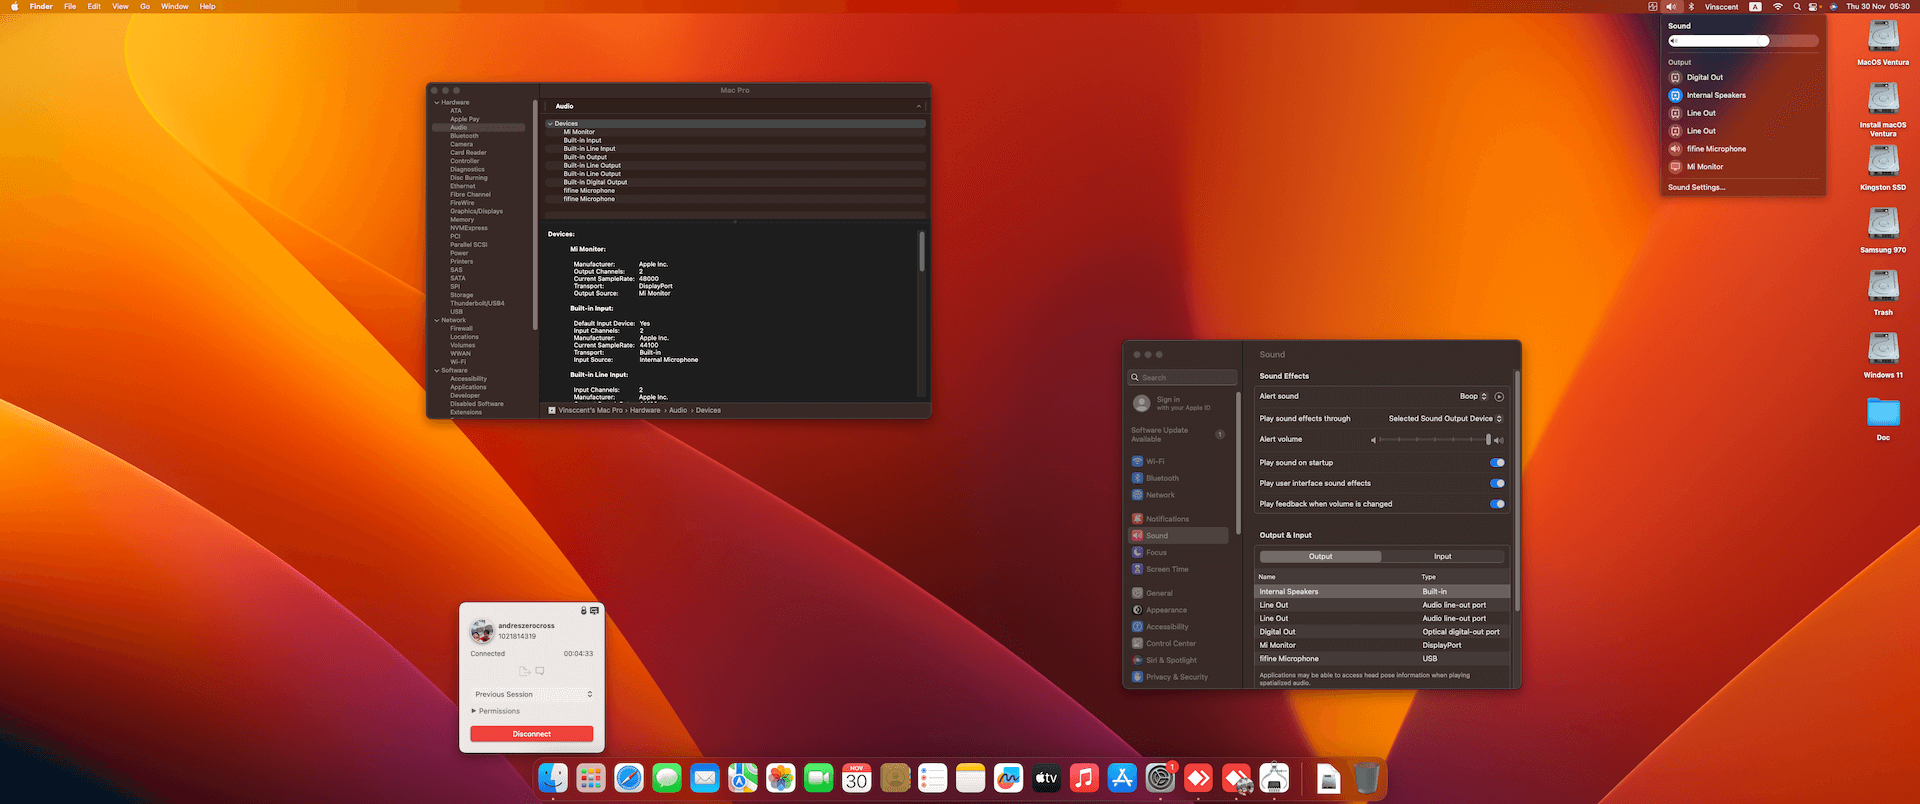The height and width of the screenshot is (804, 1920).
Task: Collapse Network tree in System Information
Action: (437, 321)
